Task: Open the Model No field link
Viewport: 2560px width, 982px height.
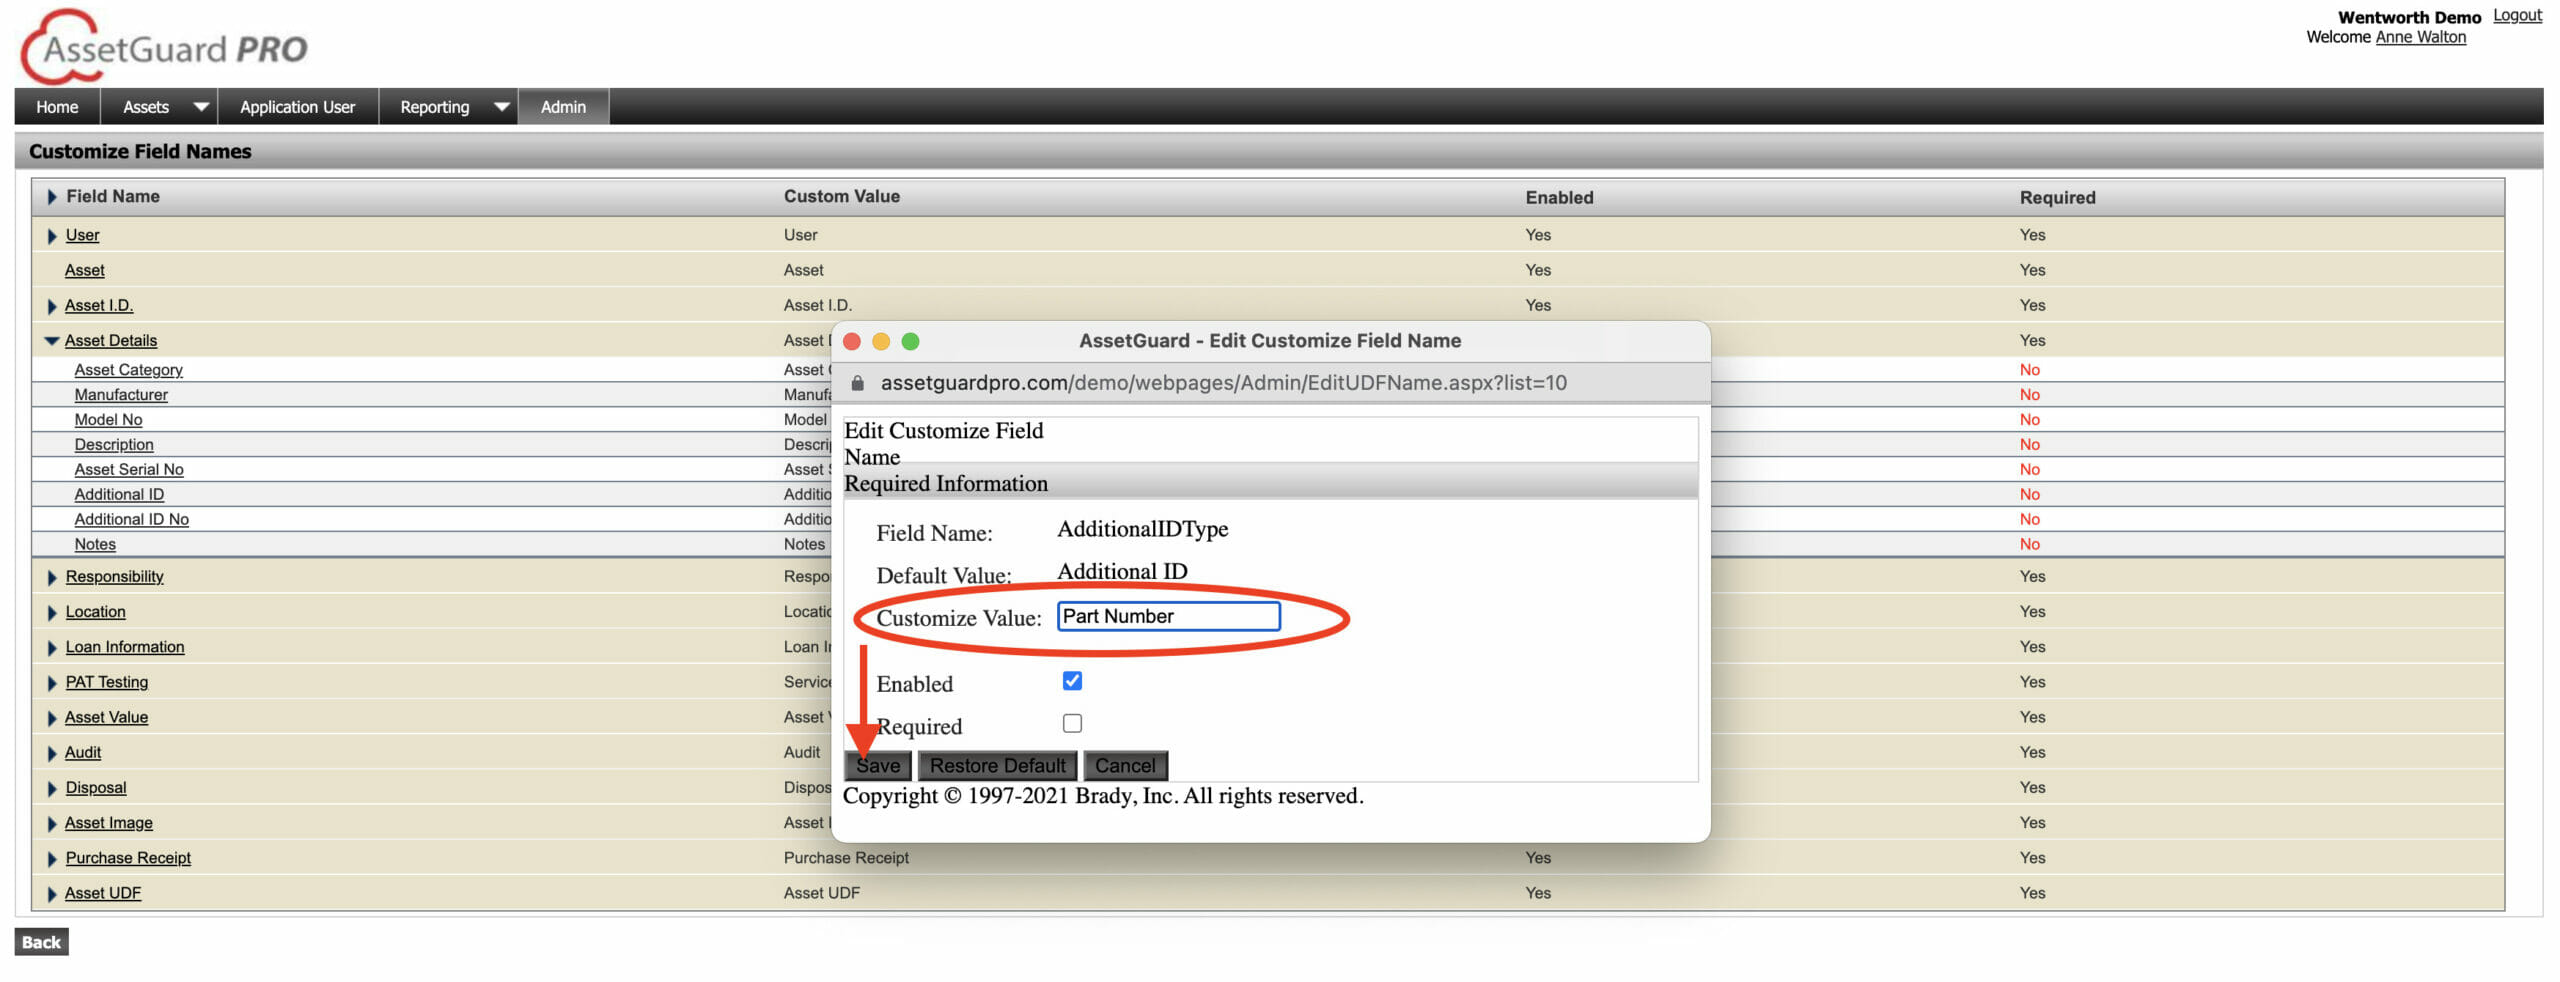Action: [x=108, y=420]
